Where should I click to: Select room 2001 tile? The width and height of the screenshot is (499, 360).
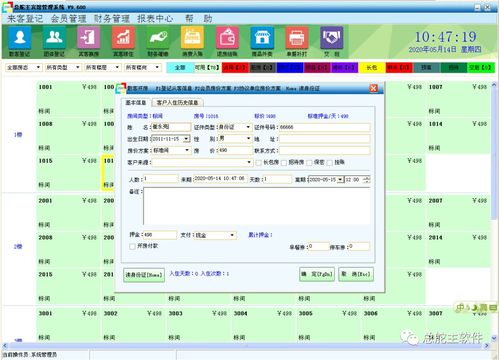tap(68, 213)
